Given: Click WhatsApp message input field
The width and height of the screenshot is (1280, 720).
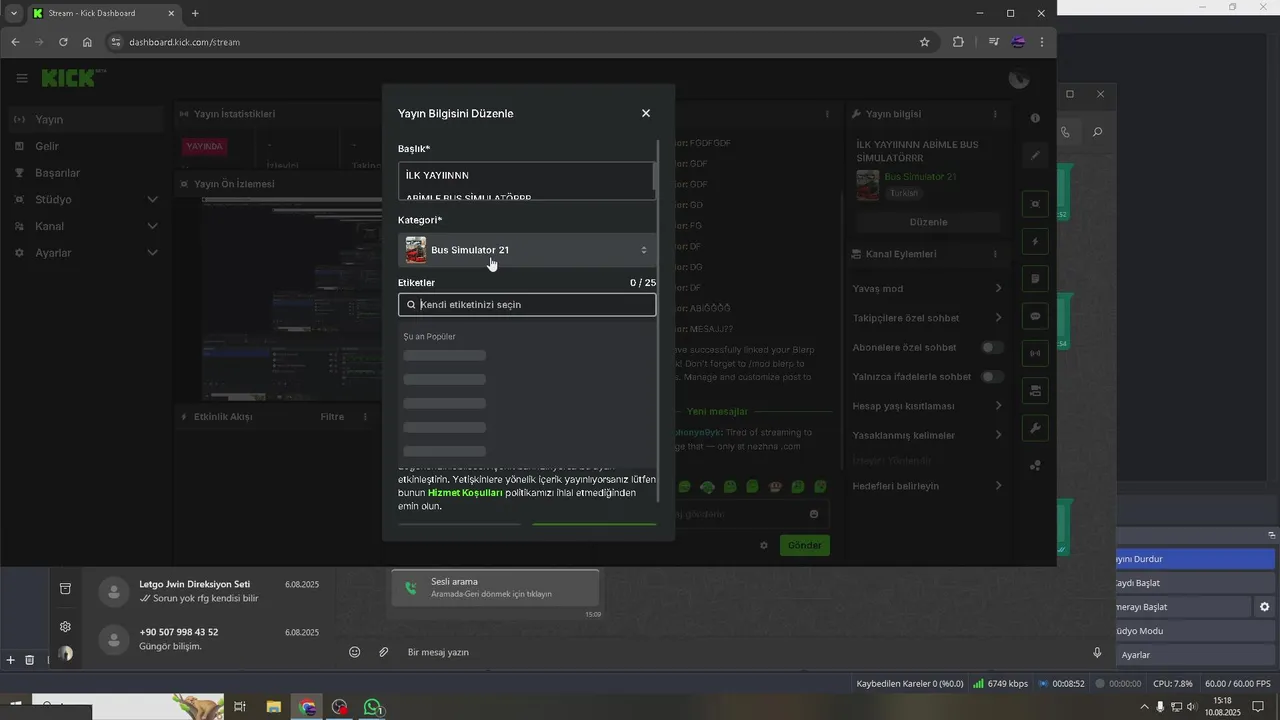Looking at the screenshot, I should tap(740, 652).
